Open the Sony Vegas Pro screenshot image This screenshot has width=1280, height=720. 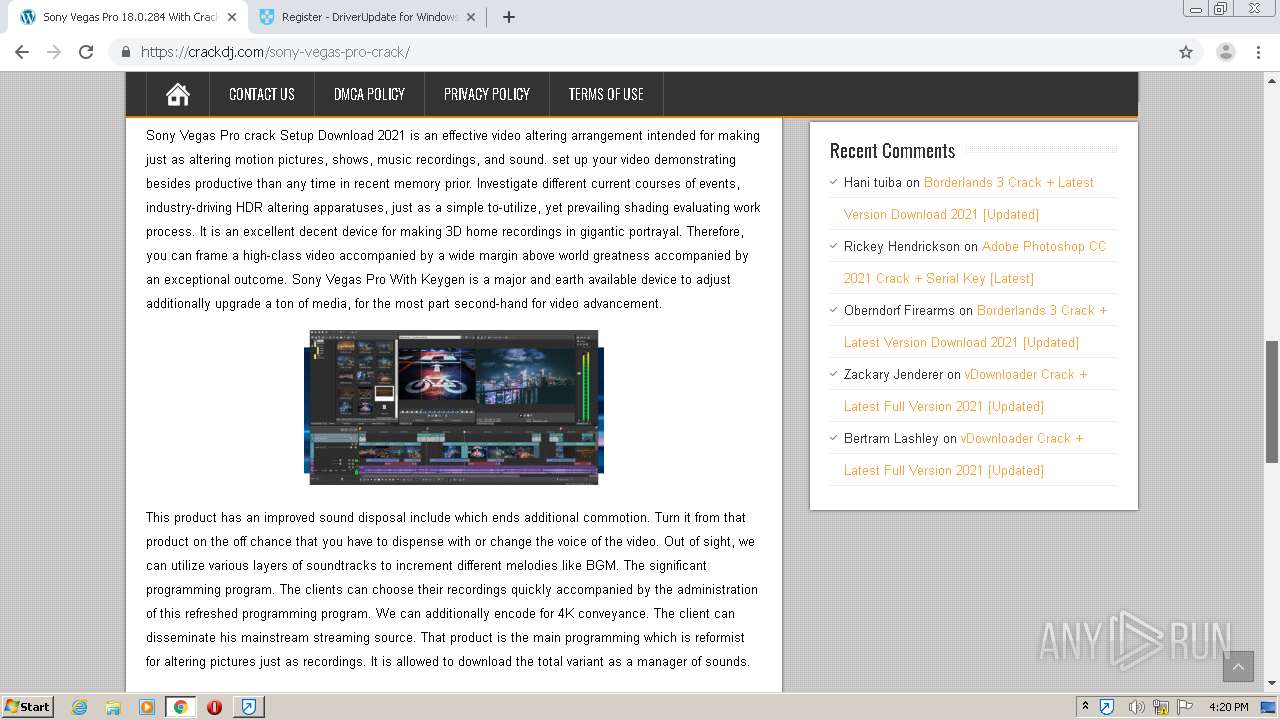[x=454, y=407]
